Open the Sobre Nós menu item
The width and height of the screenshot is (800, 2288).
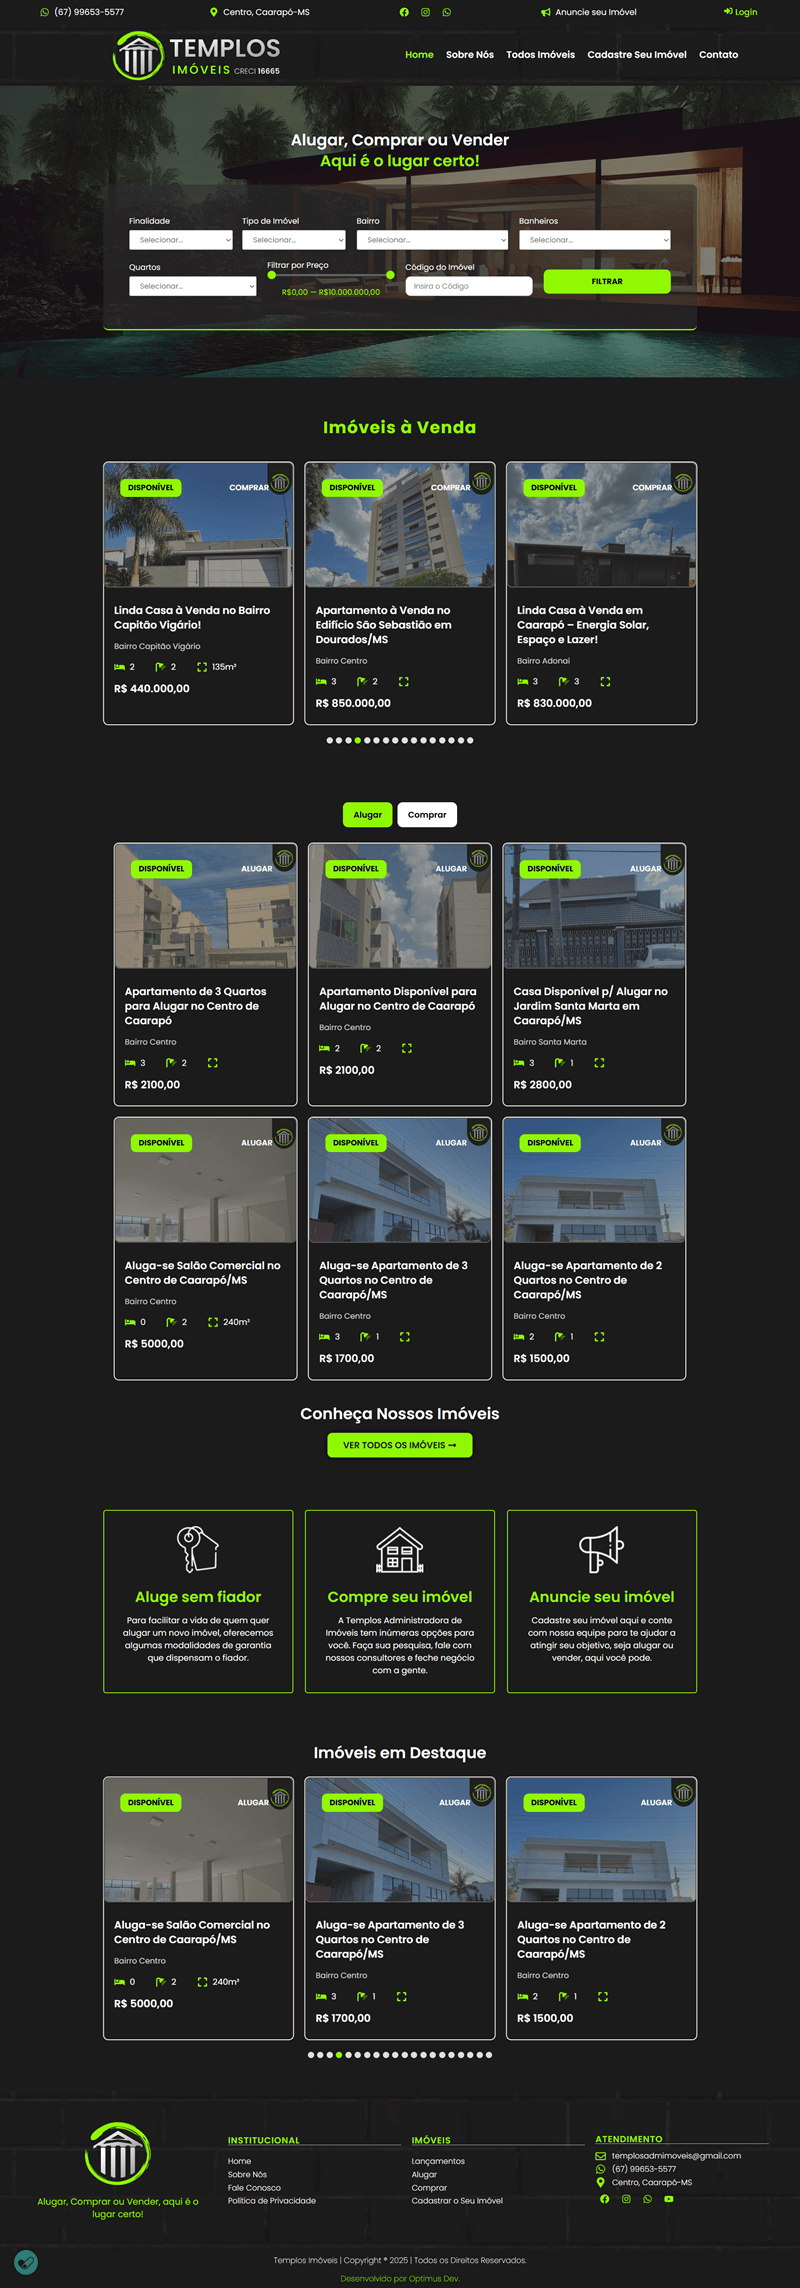point(469,55)
